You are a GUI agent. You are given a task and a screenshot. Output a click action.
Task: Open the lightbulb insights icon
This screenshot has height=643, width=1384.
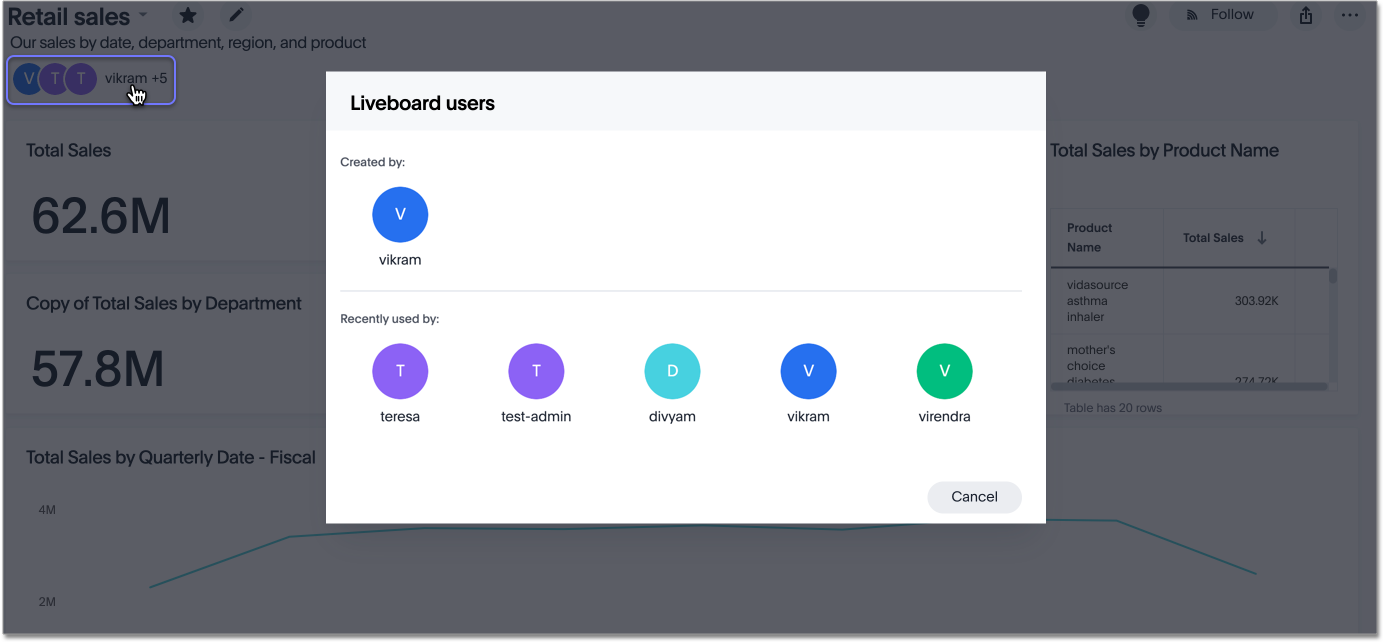tap(1140, 15)
